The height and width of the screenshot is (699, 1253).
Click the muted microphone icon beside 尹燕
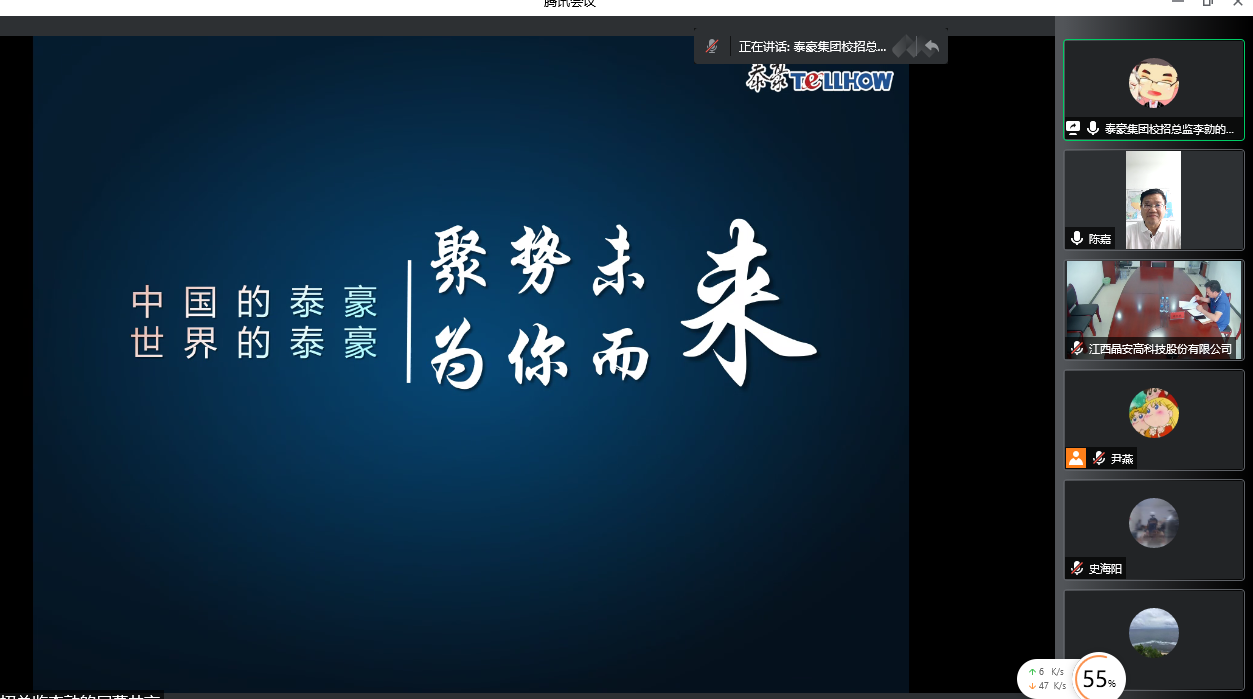1099,458
